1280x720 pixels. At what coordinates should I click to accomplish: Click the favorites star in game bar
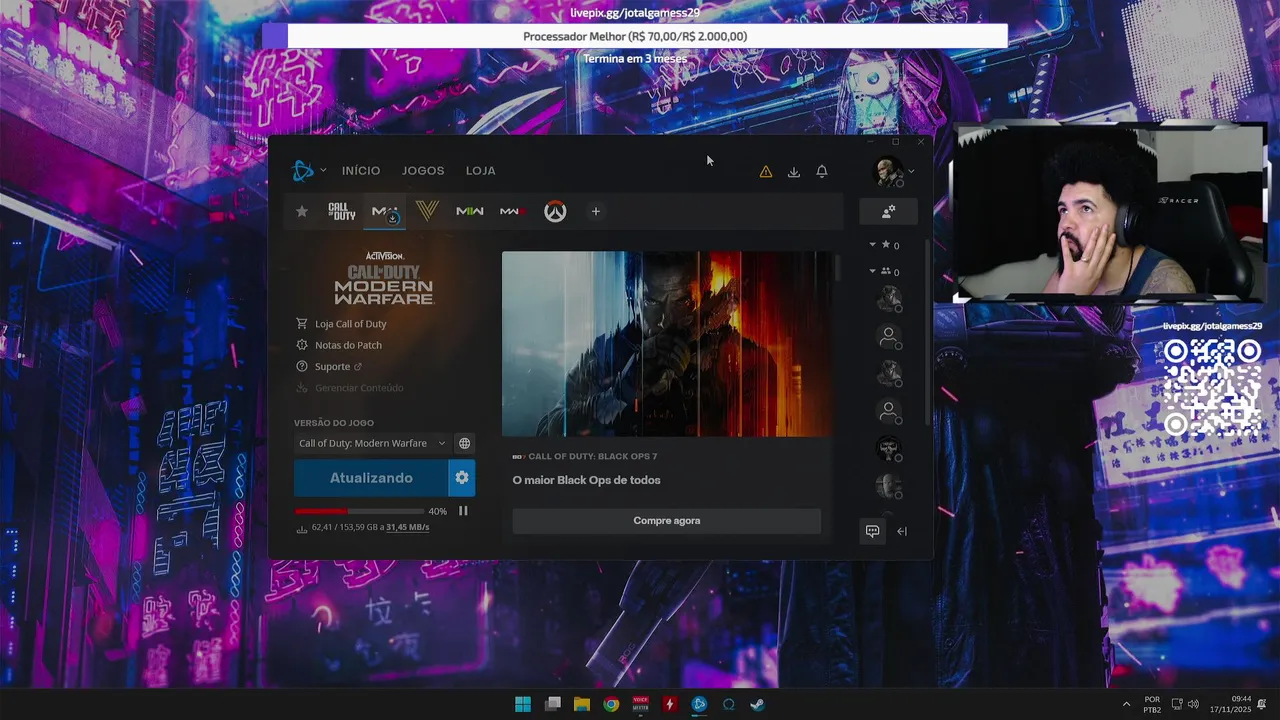(x=302, y=211)
